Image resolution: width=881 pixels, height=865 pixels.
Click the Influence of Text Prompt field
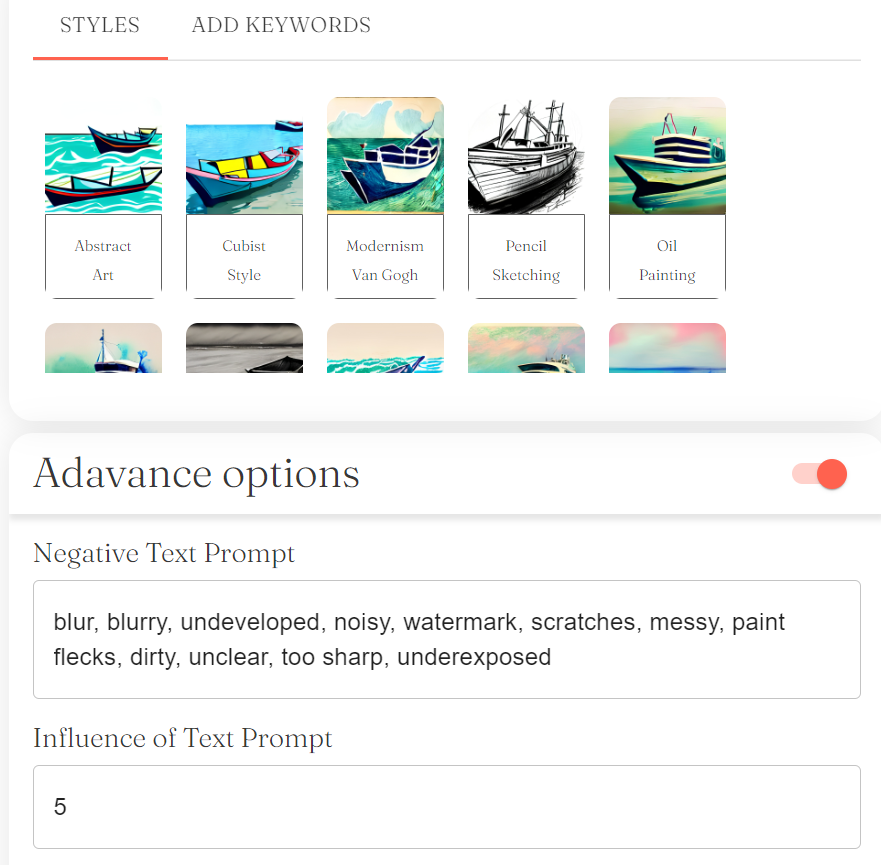pyautogui.click(x=447, y=807)
